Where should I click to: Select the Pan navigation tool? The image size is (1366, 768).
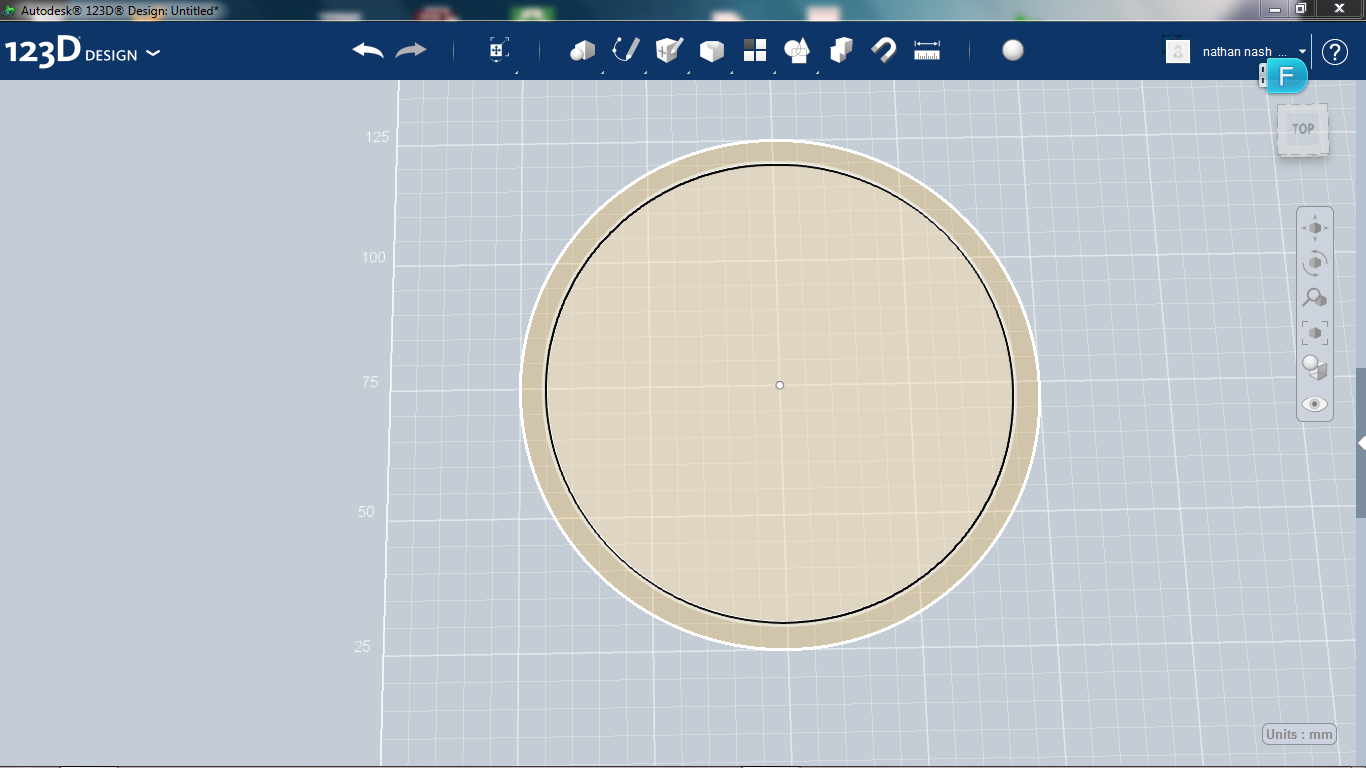[1314, 228]
